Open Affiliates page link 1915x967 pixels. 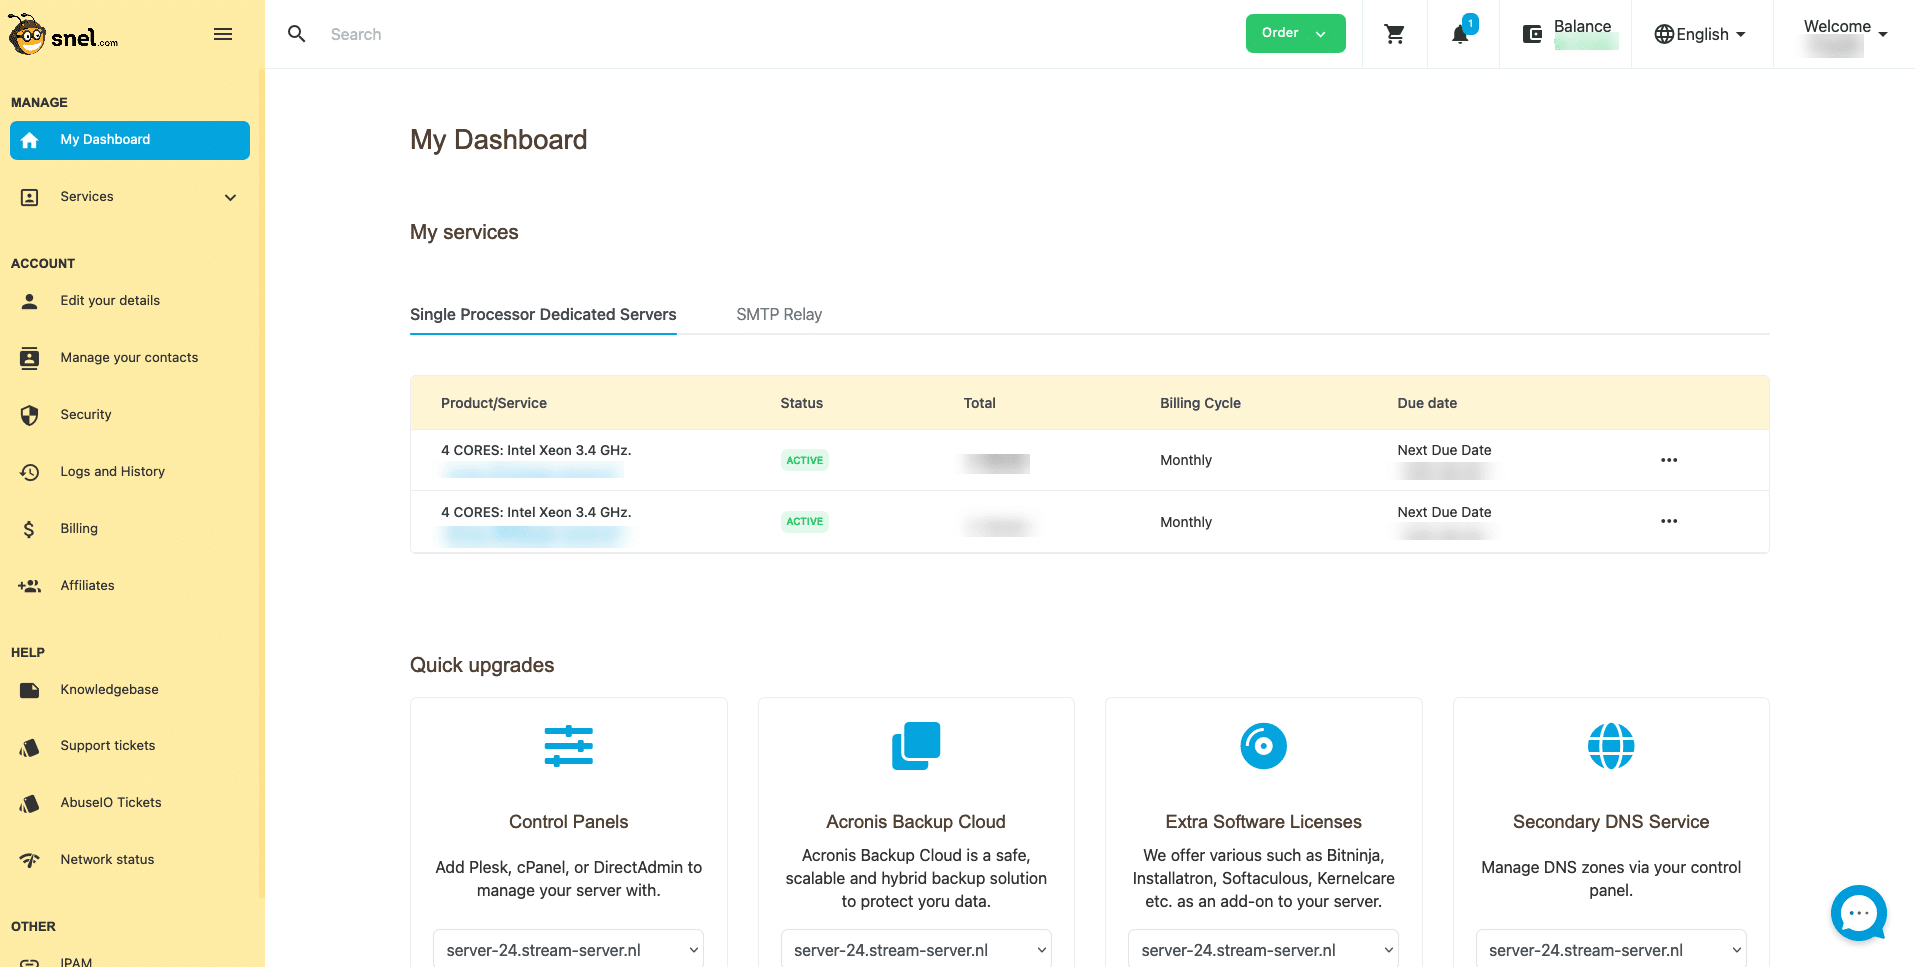click(87, 586)
